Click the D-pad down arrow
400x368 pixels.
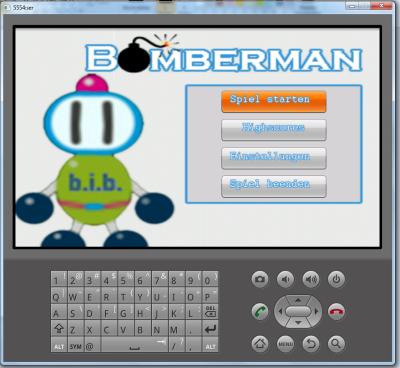[x=298, y=323]
